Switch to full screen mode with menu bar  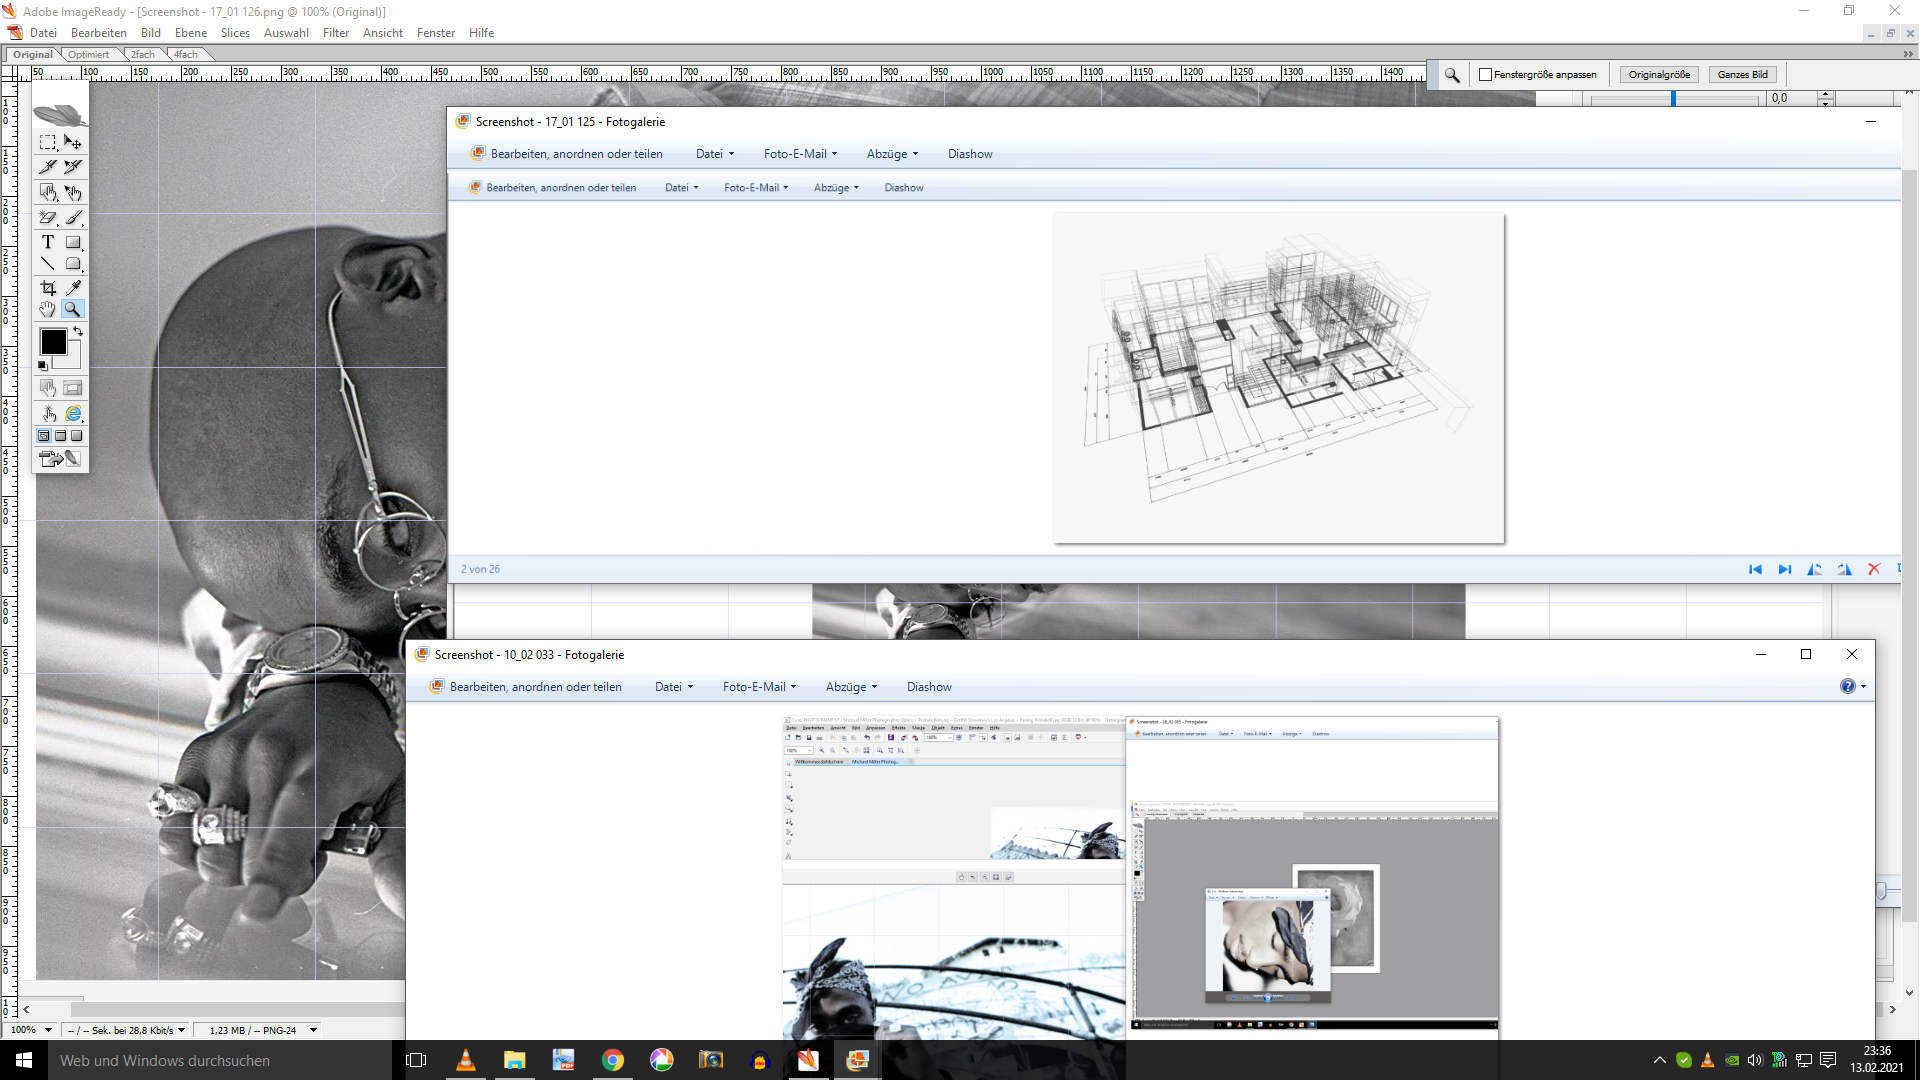[x=61, y=436]
